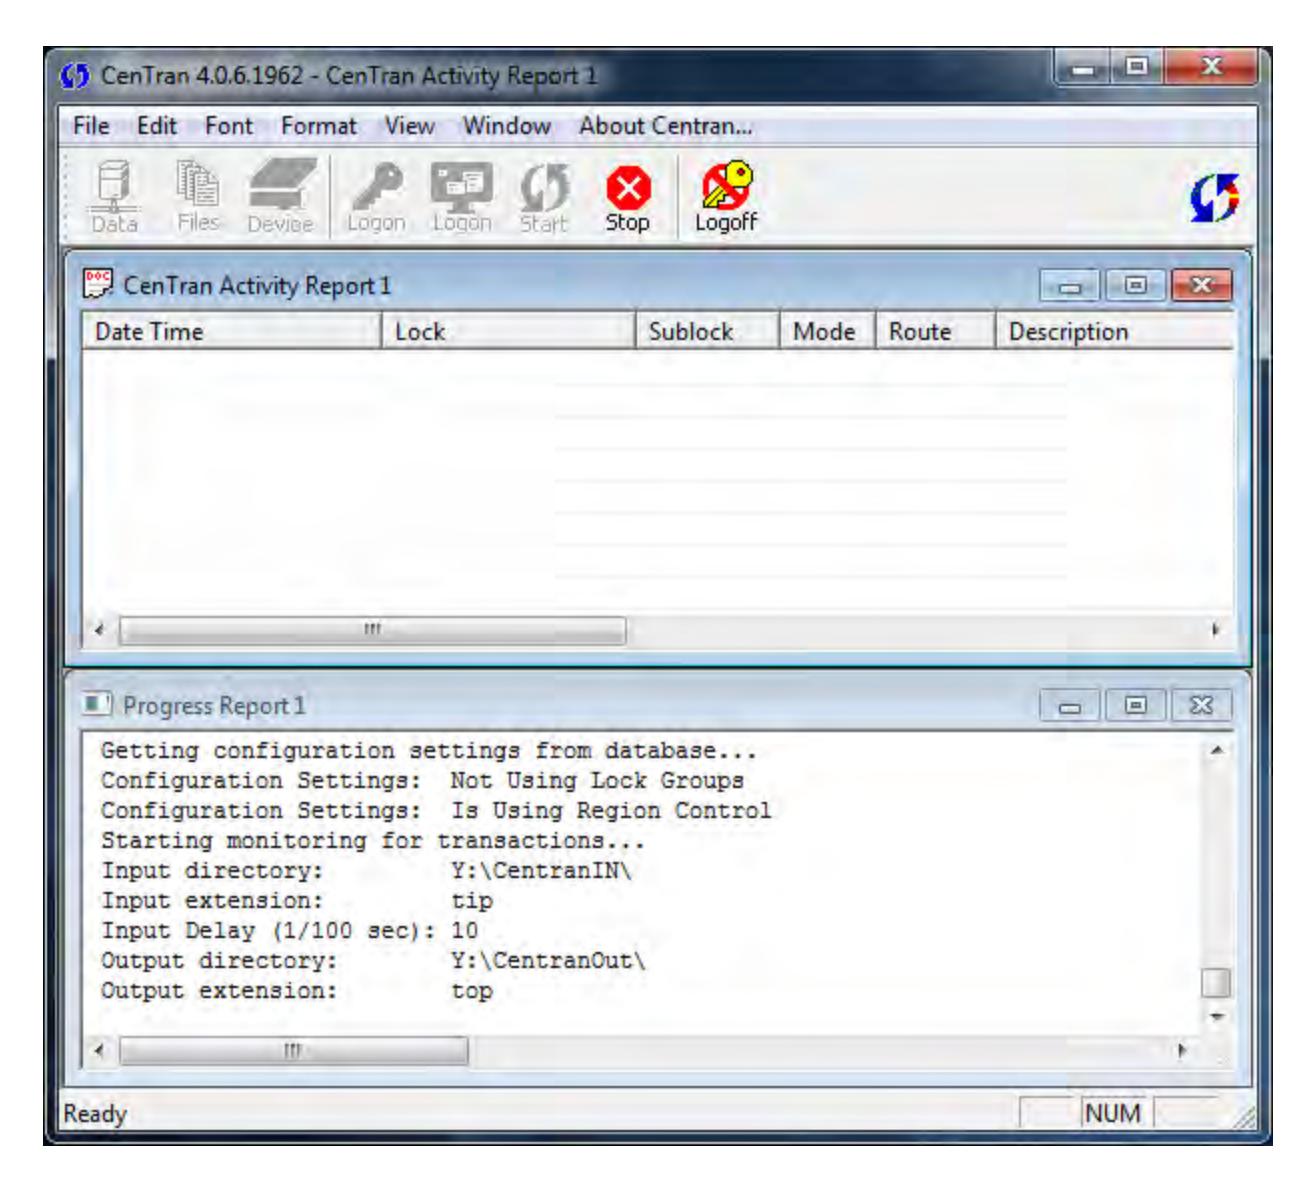This screenshot has height=1178, width=1311.
Task: Click the 'Getting configuration settings from database' line
Action: point(429,750)
